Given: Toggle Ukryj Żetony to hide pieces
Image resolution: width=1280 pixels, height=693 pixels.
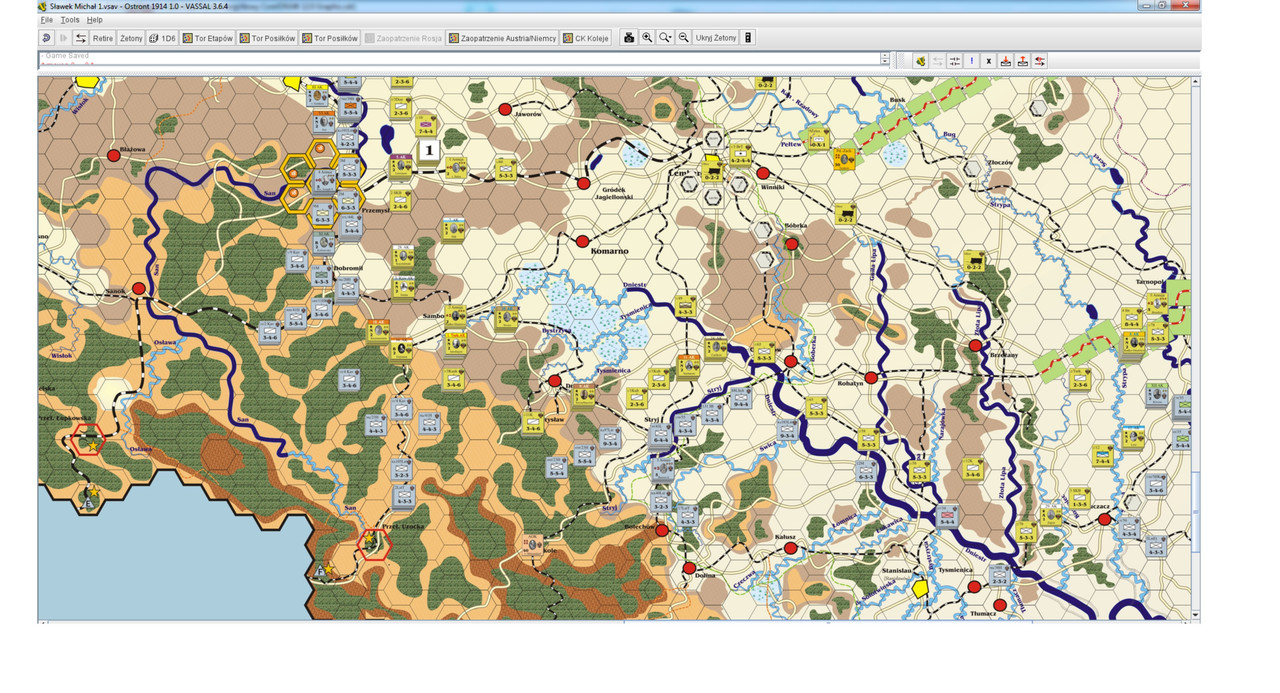Looking at the screenshot, I should [716, 38].
